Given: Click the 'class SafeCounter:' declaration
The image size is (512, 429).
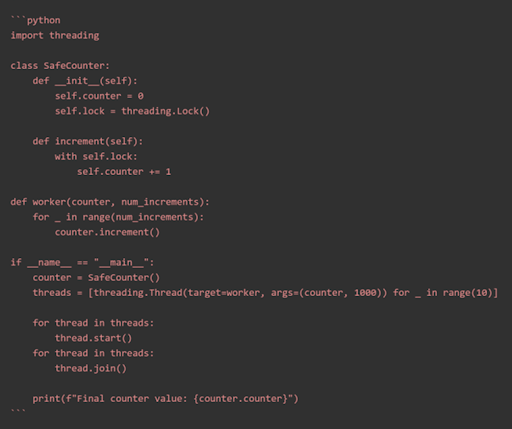Looking at the screenshot, I should [60, 66].
